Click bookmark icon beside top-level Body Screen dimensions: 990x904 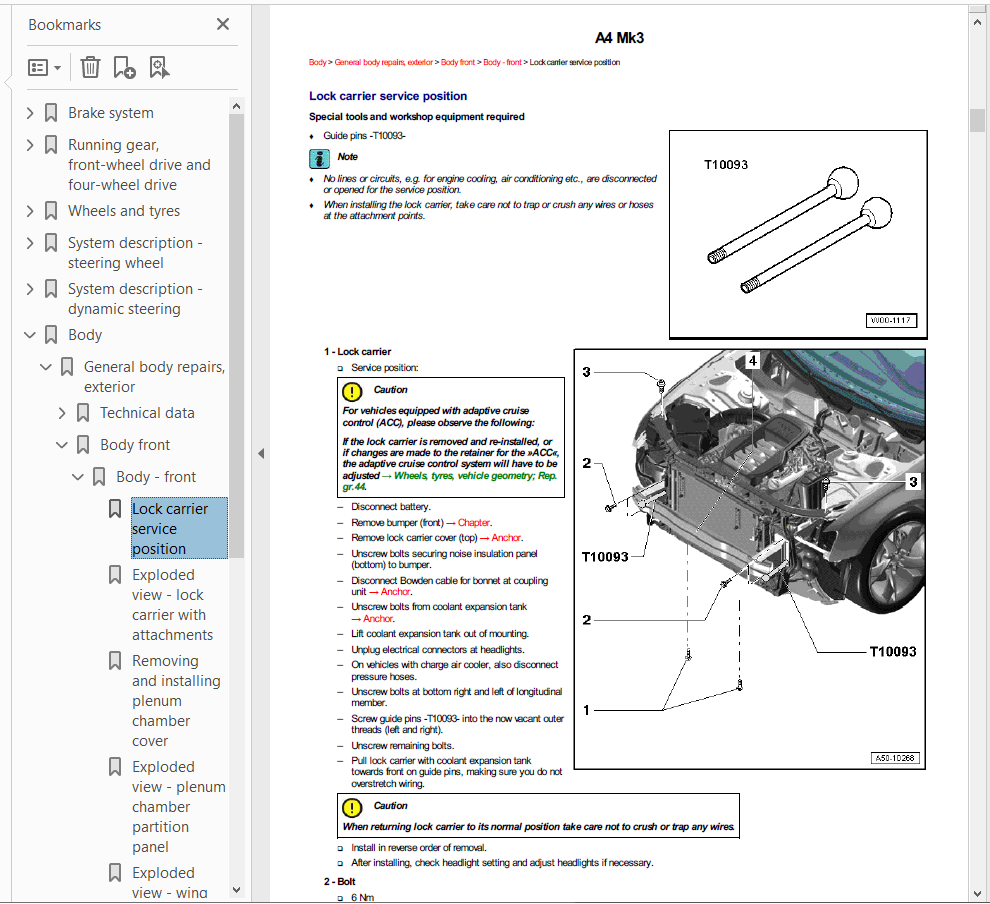(51, 335)
